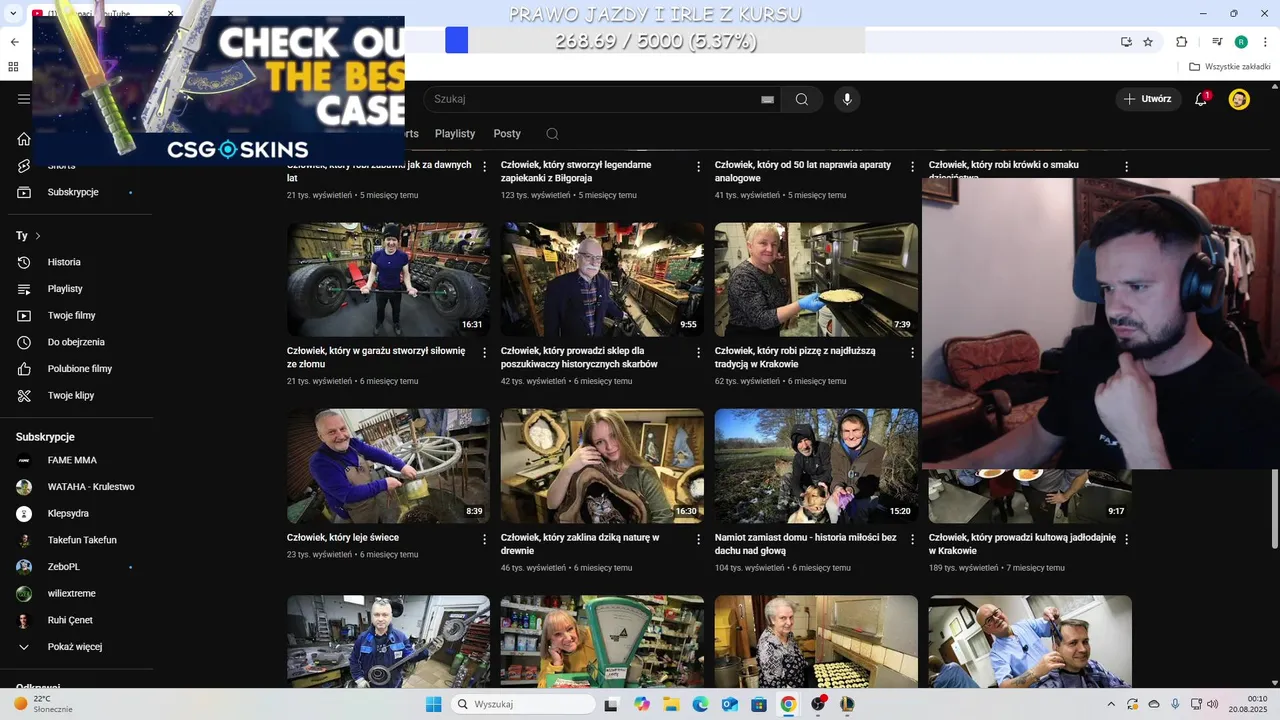The height and width of the screenshot is (720, 1280).
Task: Open Chrome profile R avatar
Action: [x=1241, y=42]
